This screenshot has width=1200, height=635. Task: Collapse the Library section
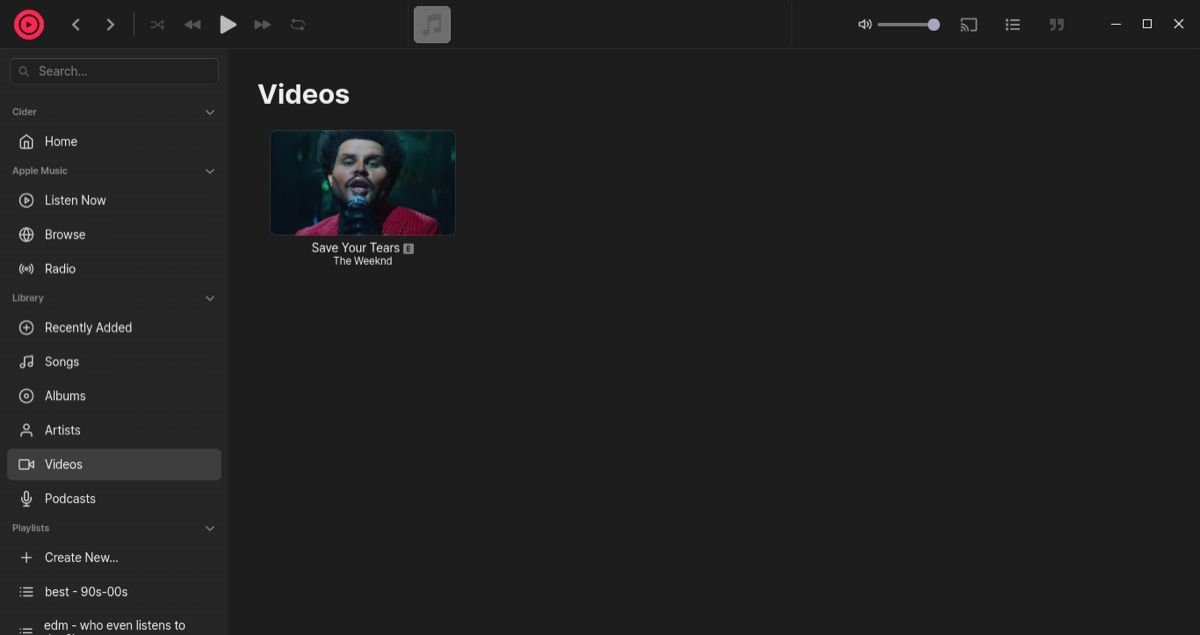click(x=210, y=298)
